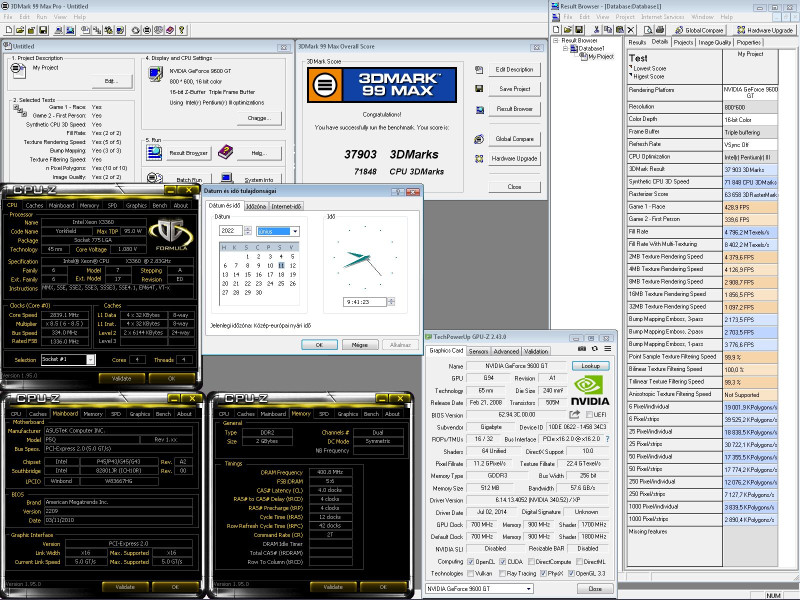Screen dimensions: 800x600
Task: Click New project icon in 3DMark toolbar
Action: 9,31
